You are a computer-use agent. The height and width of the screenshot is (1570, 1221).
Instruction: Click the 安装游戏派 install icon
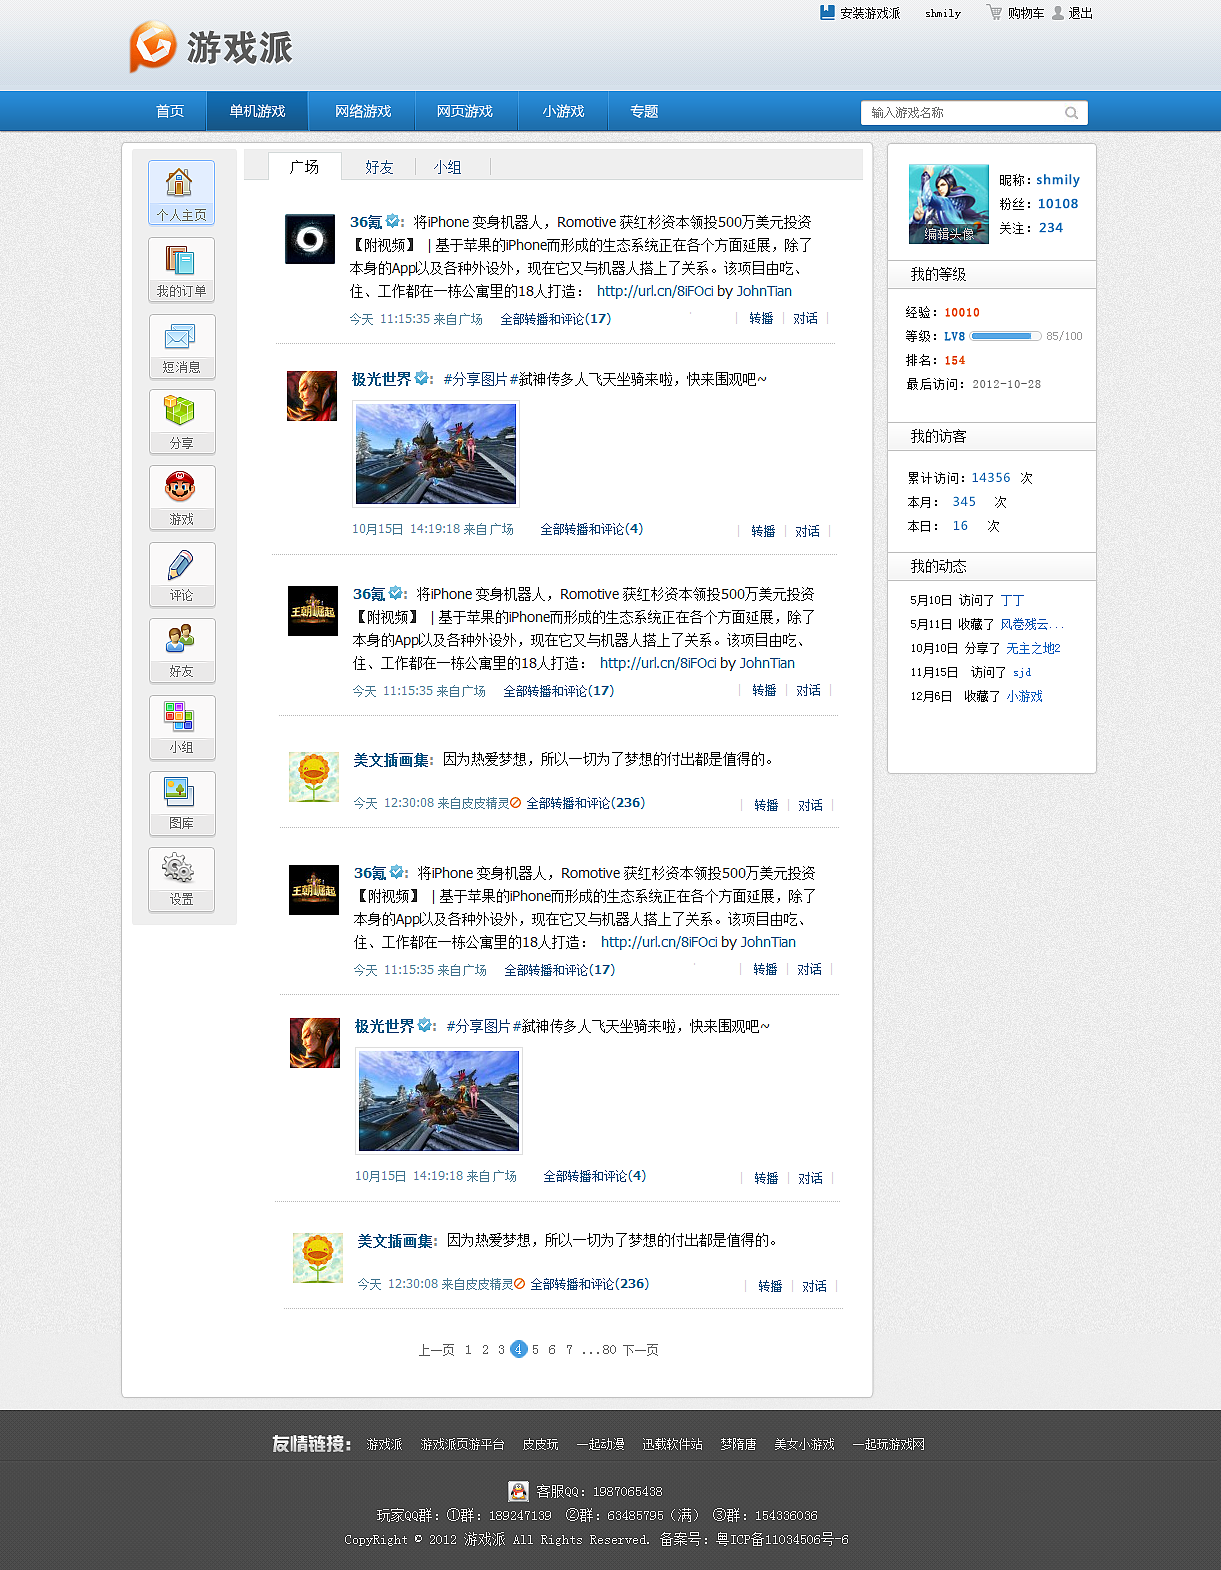tap(827, 13)
